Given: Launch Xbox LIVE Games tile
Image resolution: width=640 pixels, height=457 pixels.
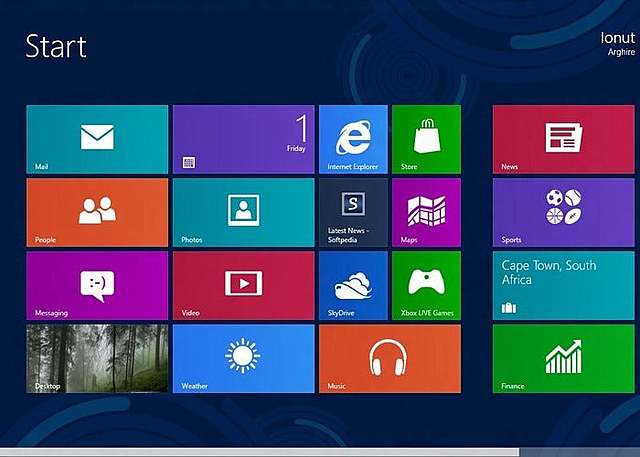Looking at the screenshot, I should pos(427,286).
